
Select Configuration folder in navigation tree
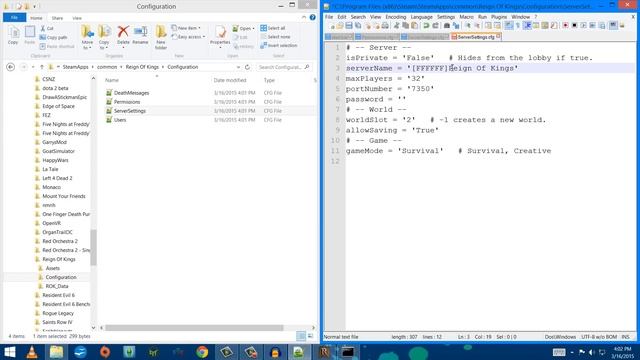click(x=61, y=277)
